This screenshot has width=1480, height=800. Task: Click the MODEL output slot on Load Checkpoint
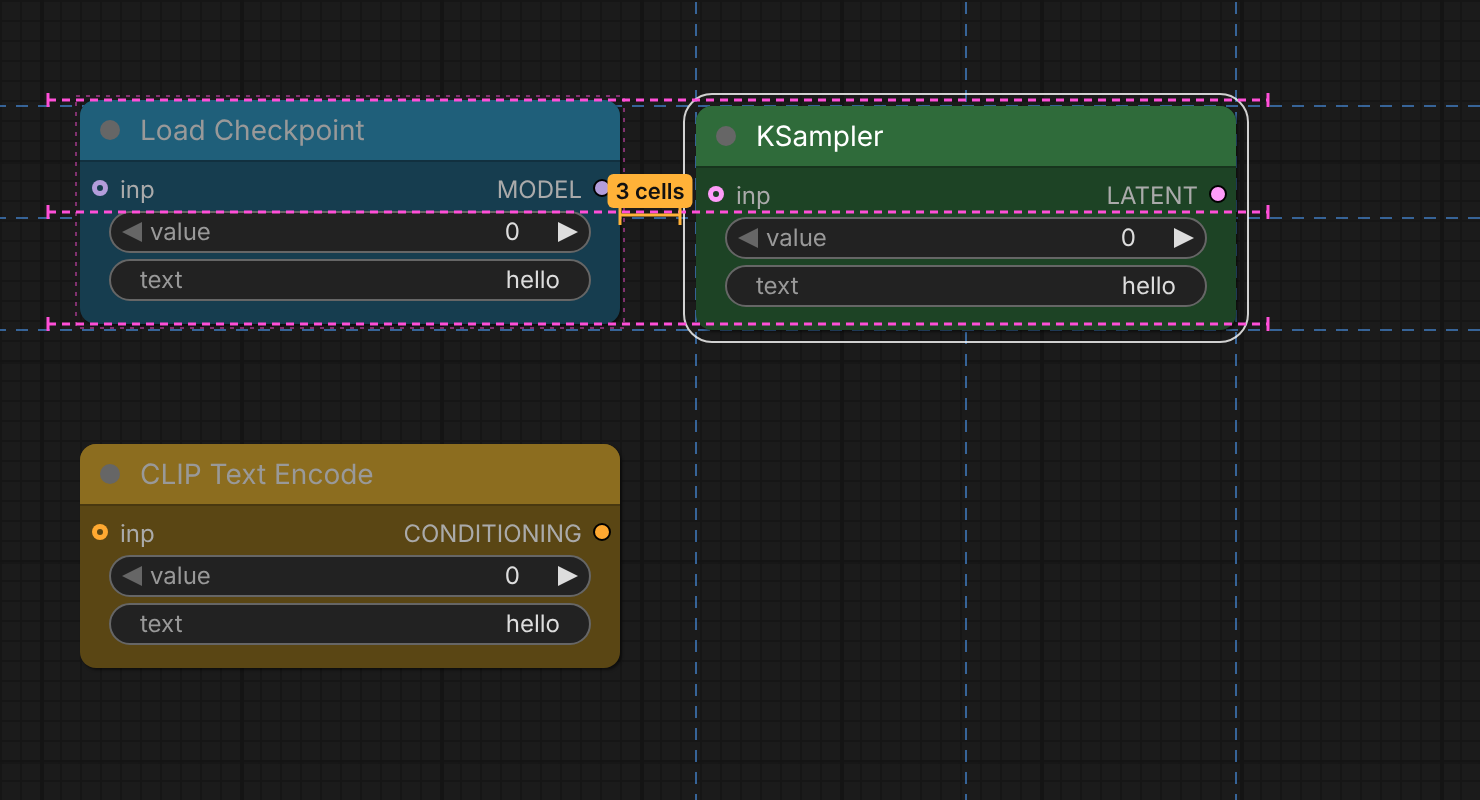(600, 188)
